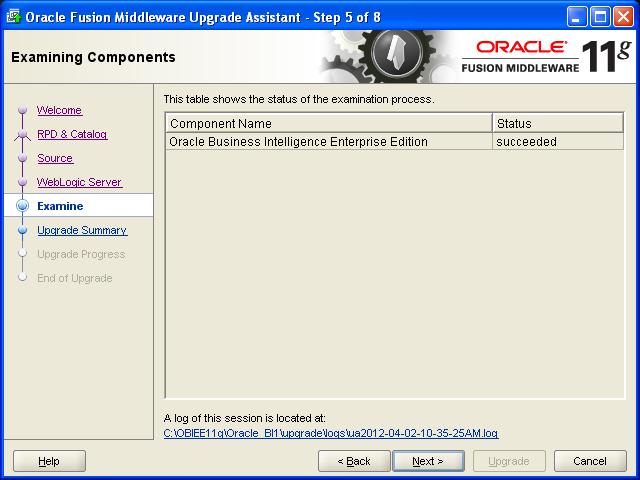Jump to the Source step

(x=55, y=158)
